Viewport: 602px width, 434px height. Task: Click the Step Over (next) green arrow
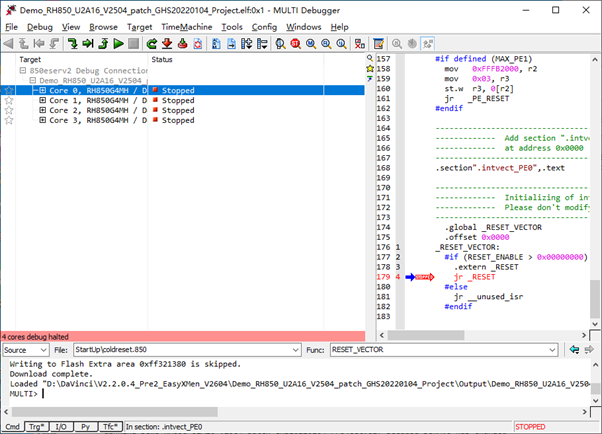pos(88,43)
